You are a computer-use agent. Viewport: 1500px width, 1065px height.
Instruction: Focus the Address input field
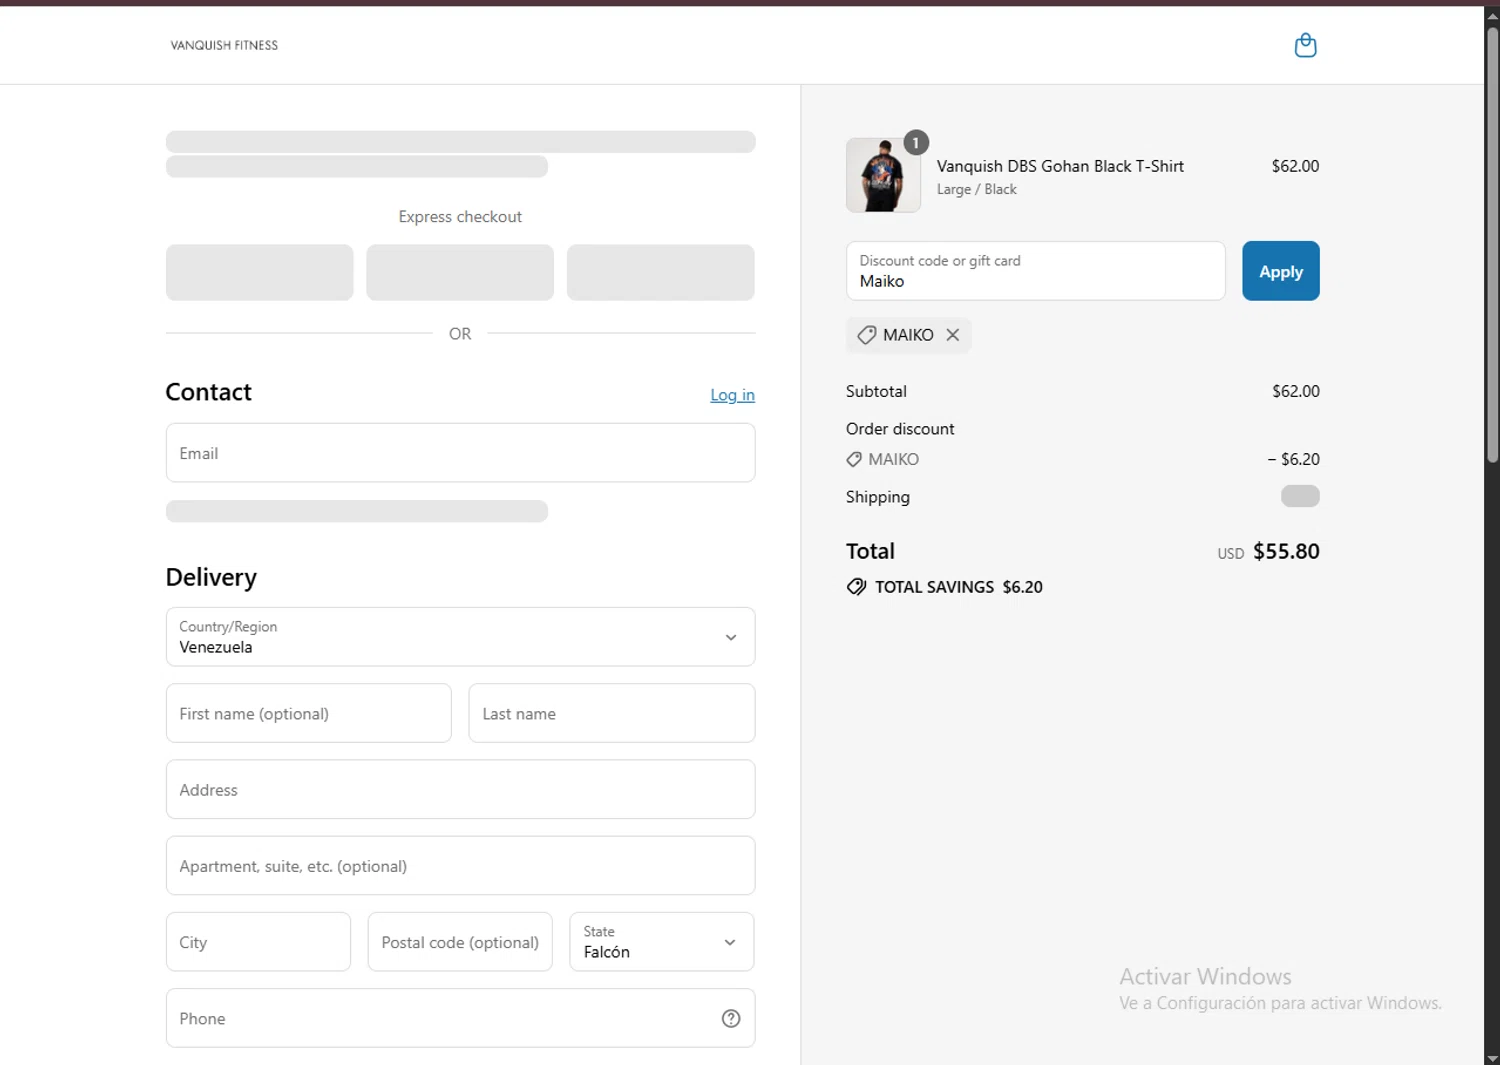(460, 789)
